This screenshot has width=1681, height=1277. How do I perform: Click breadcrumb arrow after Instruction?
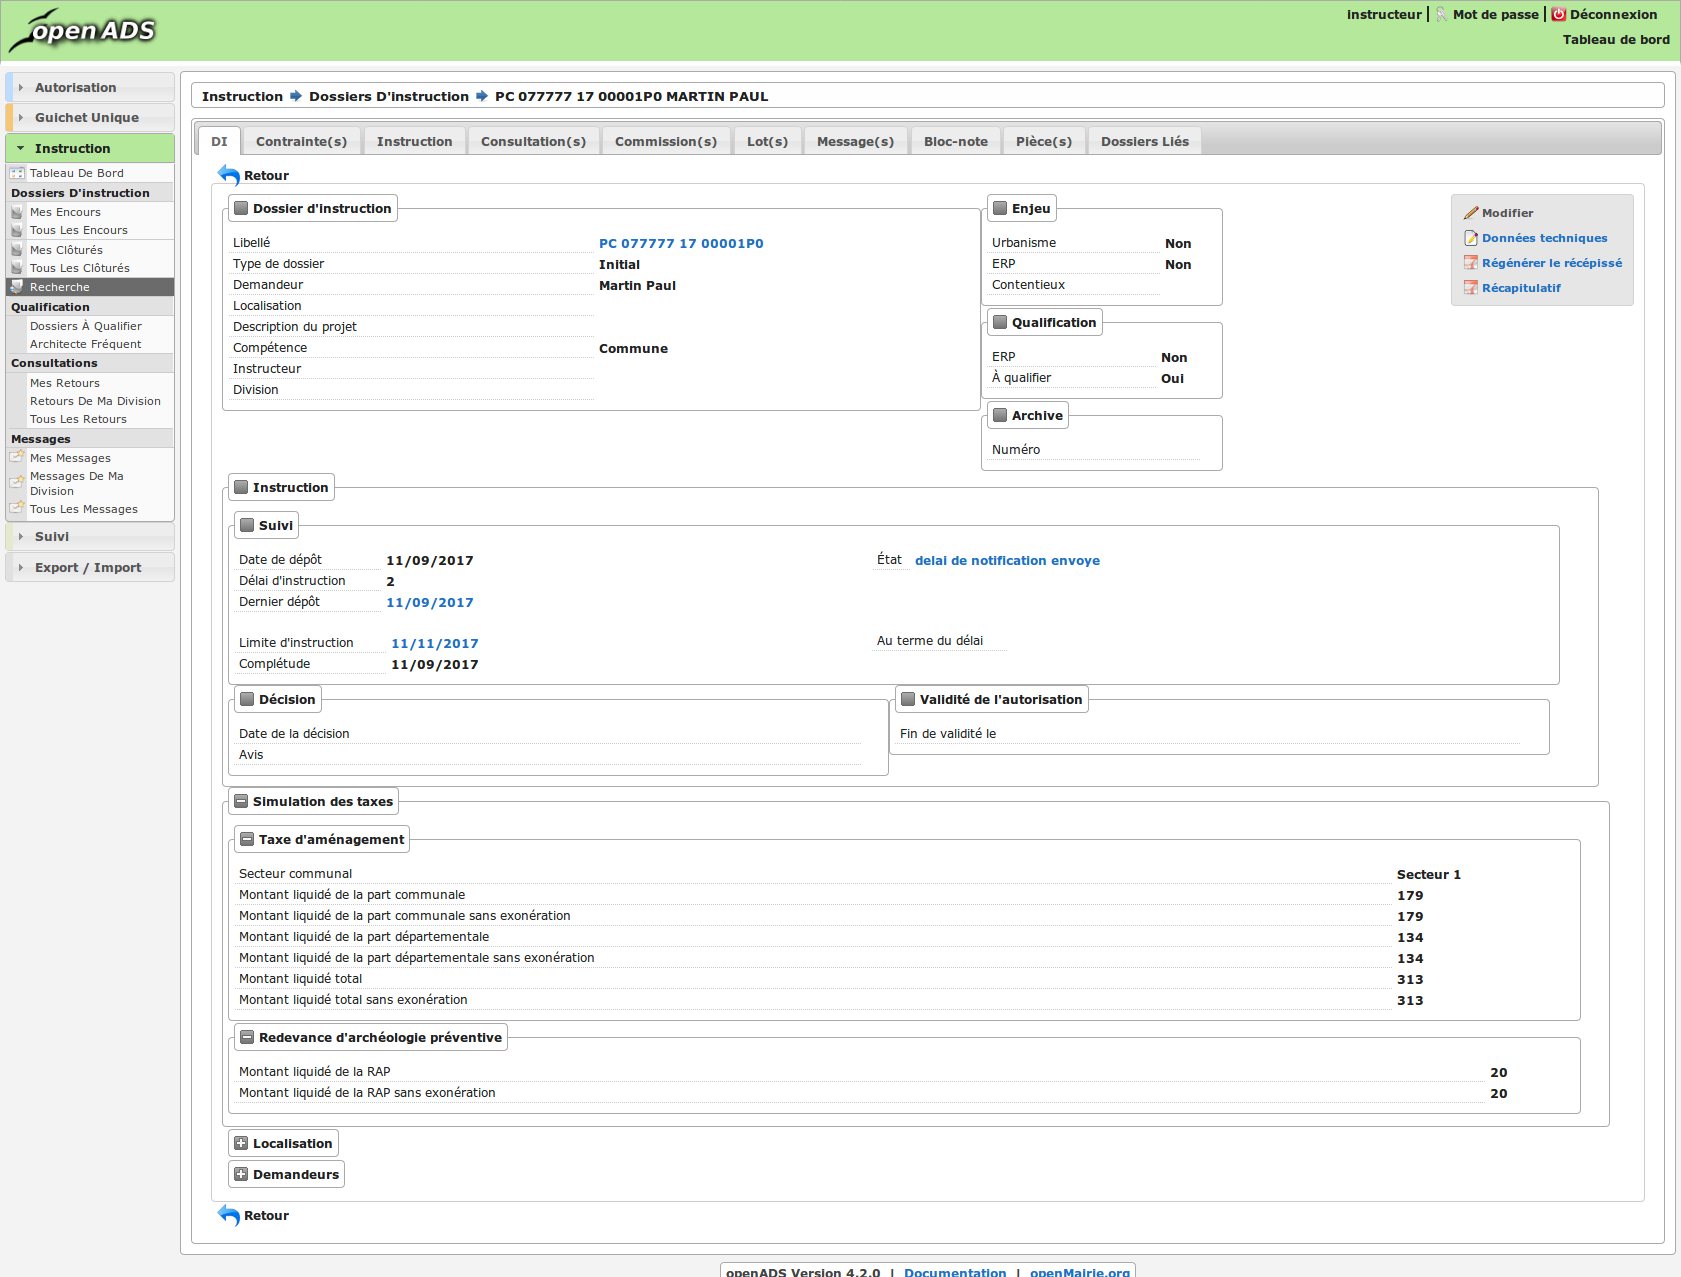[296, 96]
